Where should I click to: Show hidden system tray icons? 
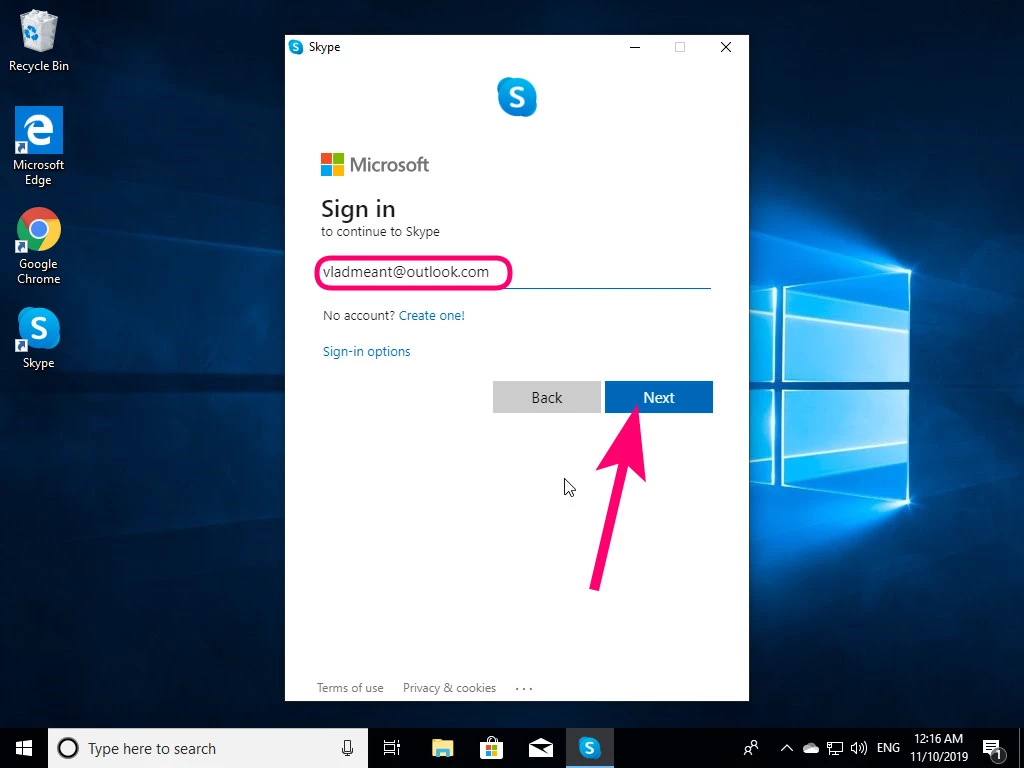[x=787, y=748]
